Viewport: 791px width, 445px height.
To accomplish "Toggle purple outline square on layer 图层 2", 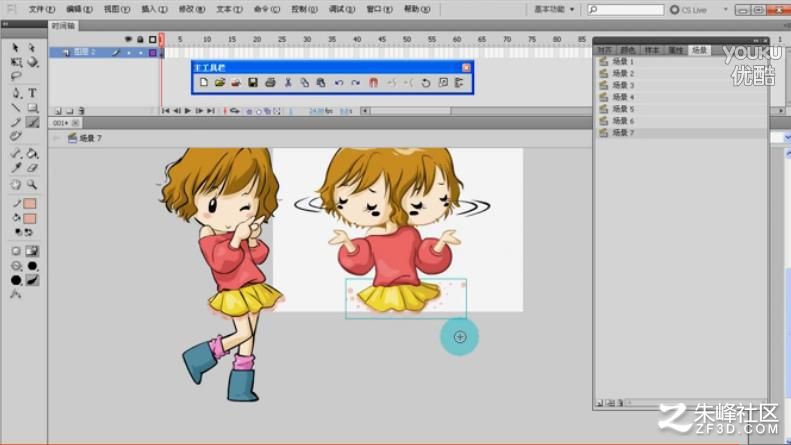I will tap(152, 52).
